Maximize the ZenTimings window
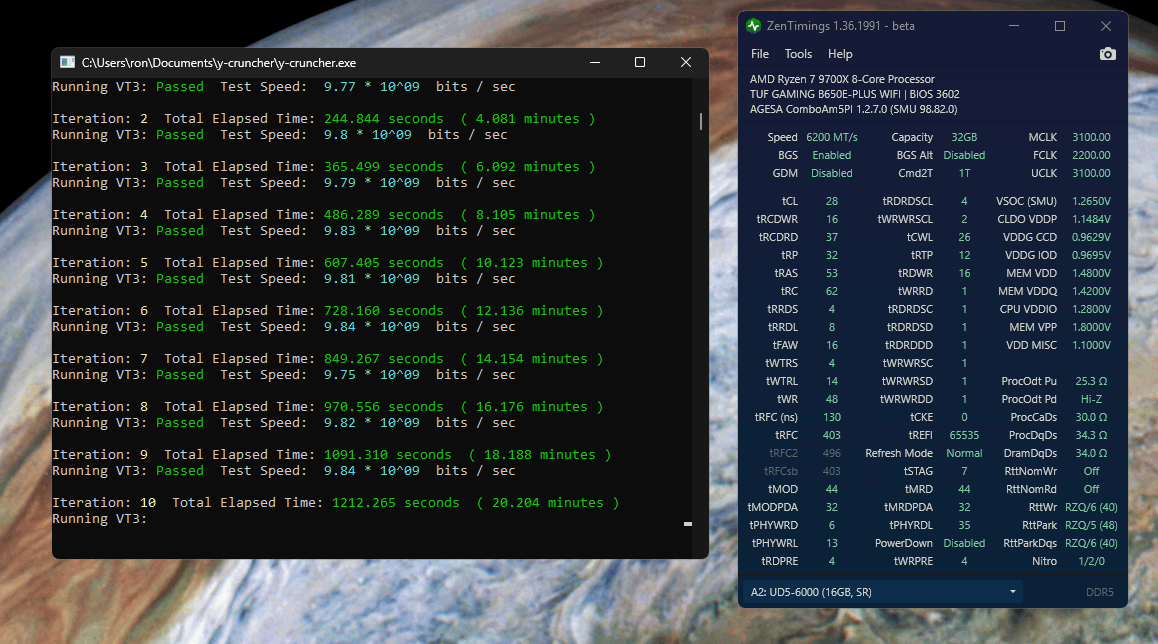This screenshot has width=1158, height=644. 1060,26
